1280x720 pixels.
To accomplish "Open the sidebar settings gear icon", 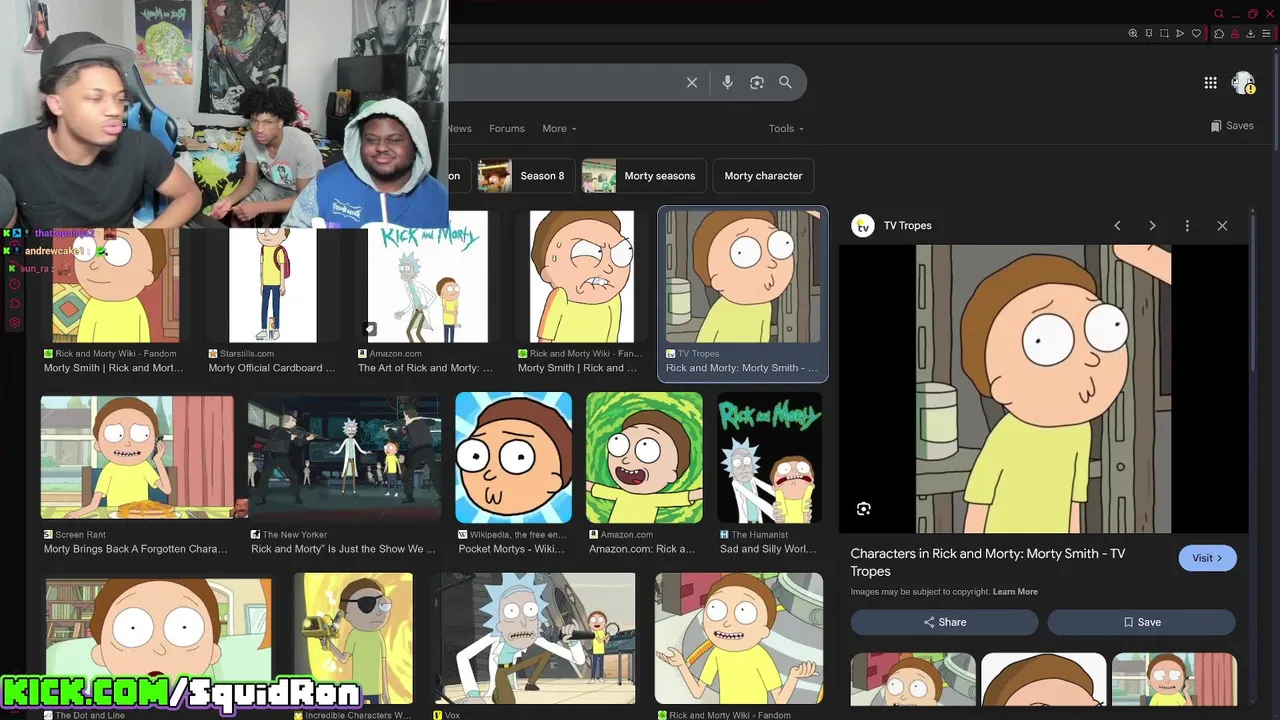I will (14, 323).
